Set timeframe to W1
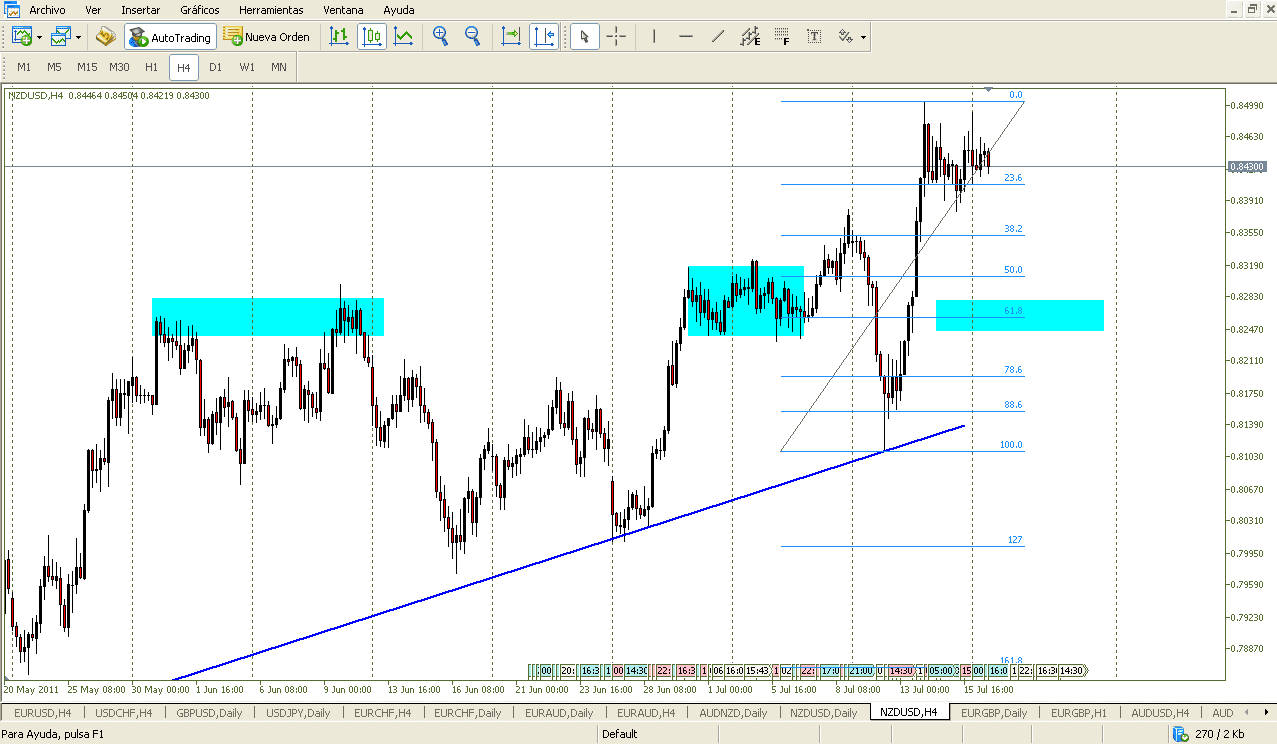Image resolution: width=1277 pixels, height=744 pixels. 247,68
